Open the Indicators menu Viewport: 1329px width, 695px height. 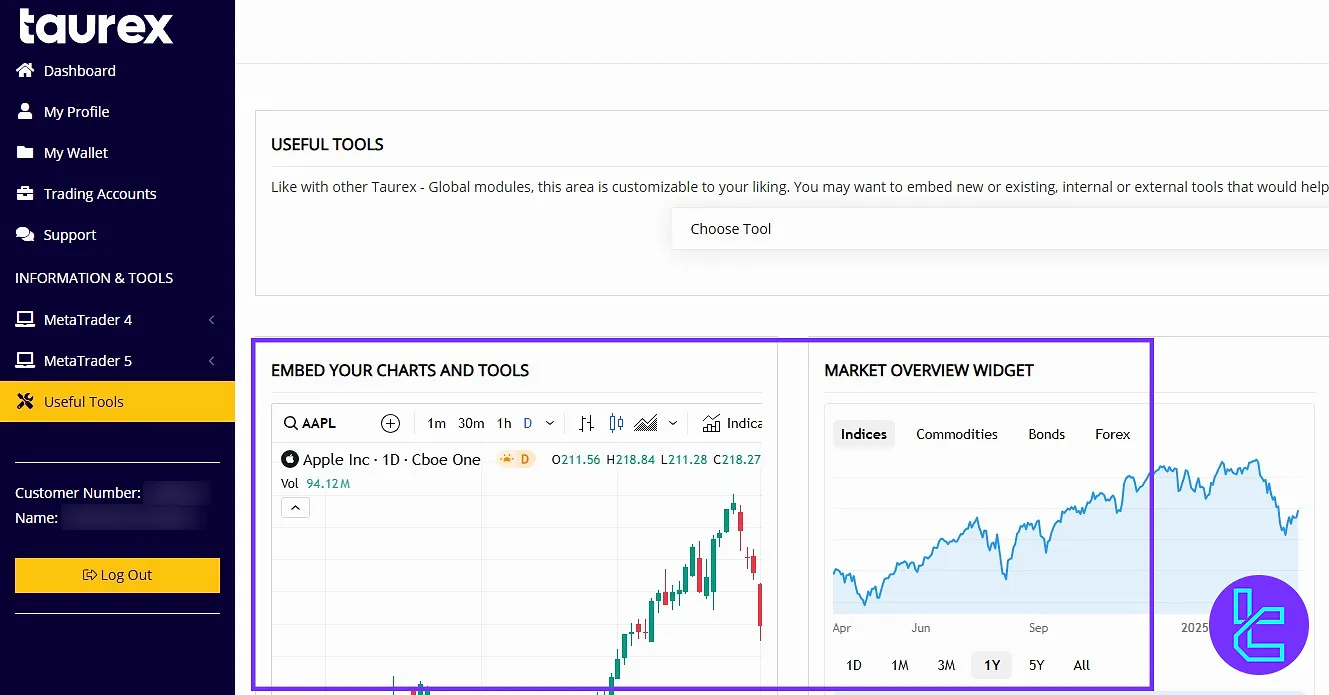tap(732, 423)
